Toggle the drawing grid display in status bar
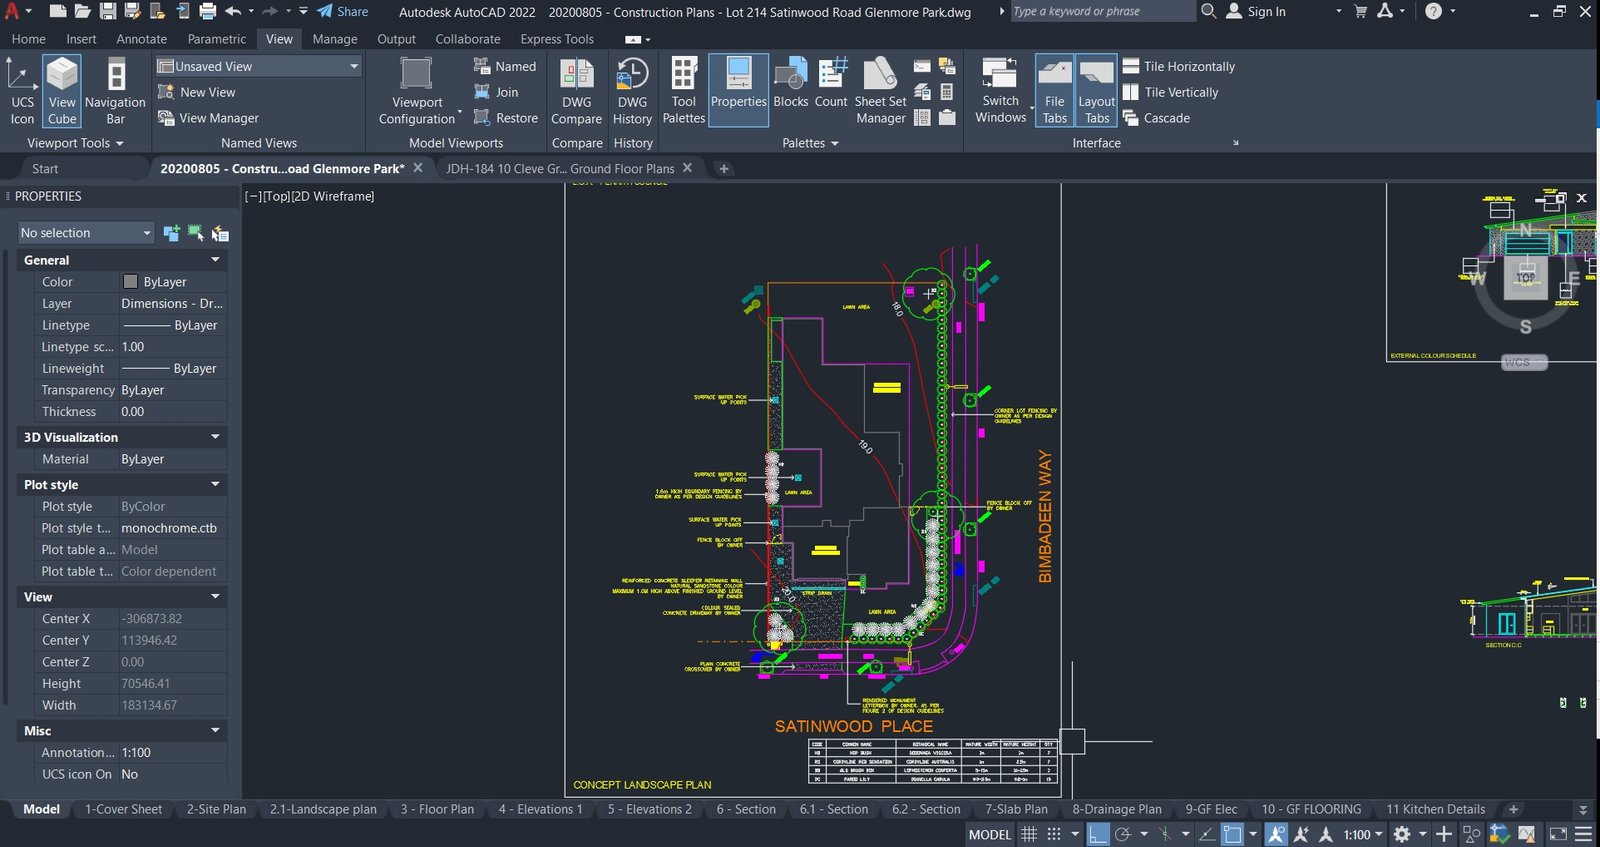The image size is (1600, 847). pos(1028,834)
